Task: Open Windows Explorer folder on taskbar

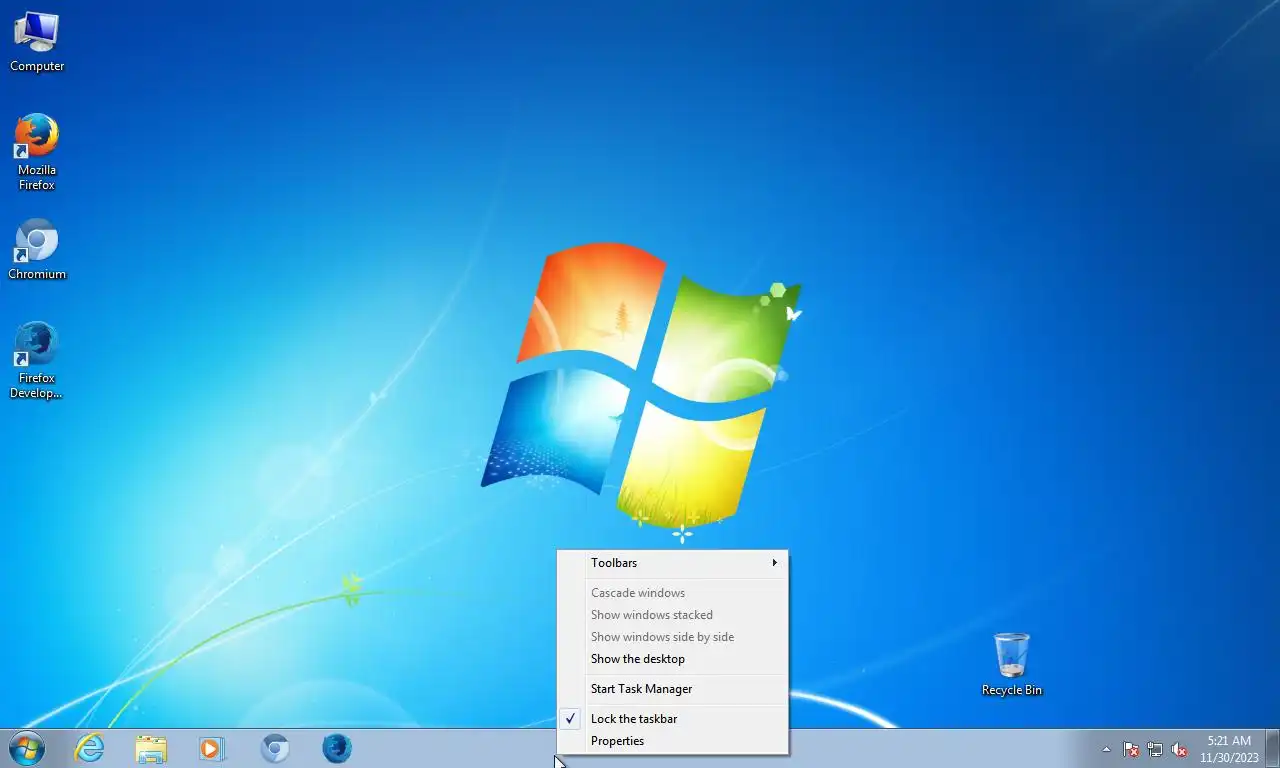Action: pos(151,748)
